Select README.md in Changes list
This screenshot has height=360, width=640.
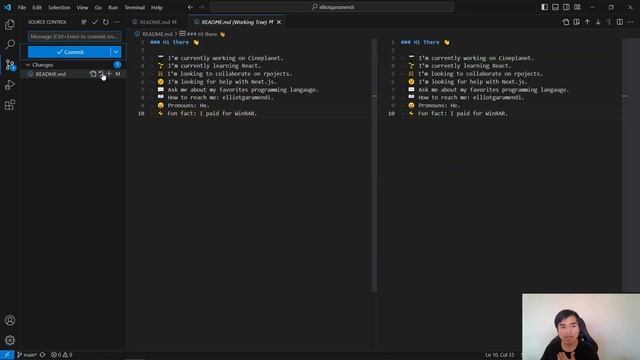pos(51,74)
